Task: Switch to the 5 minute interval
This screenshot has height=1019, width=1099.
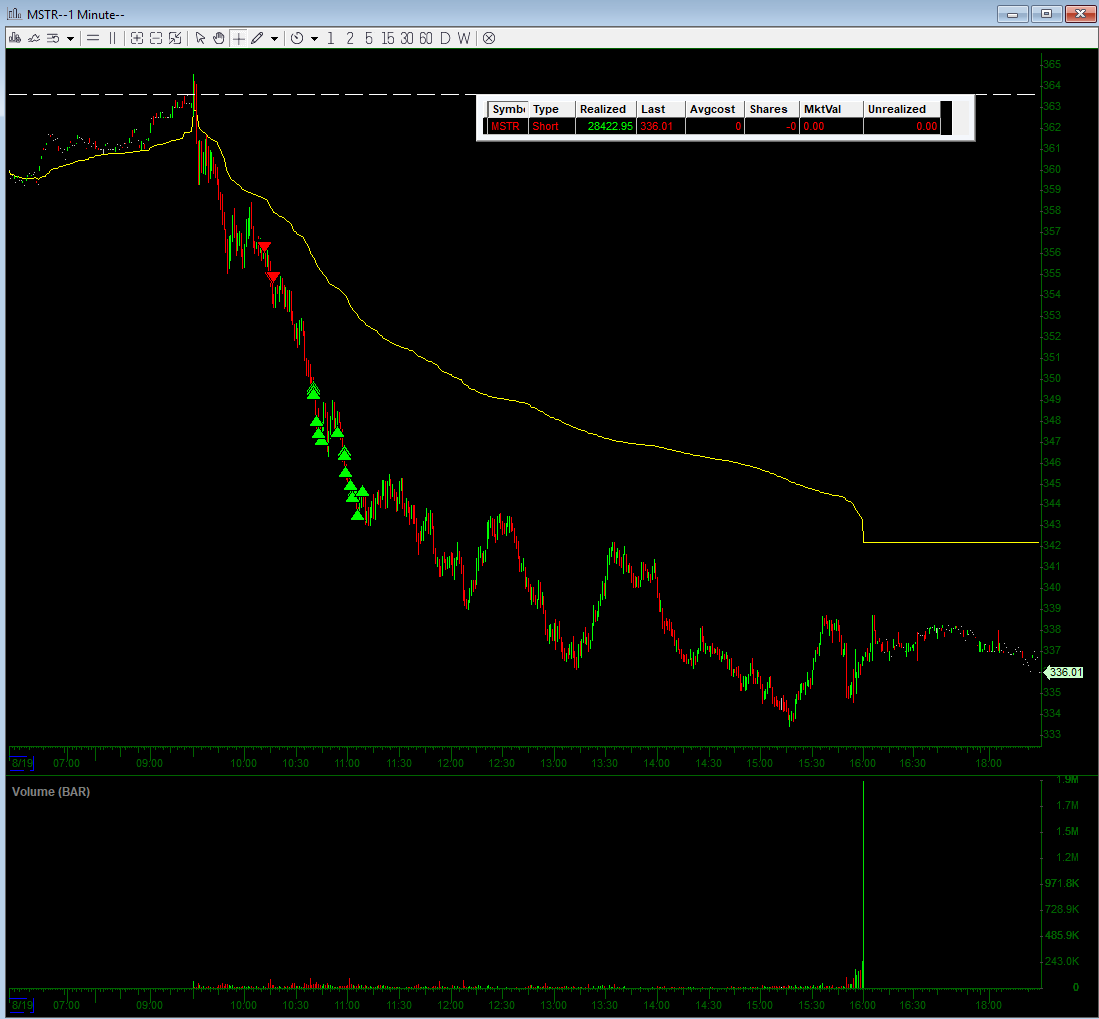Action: (369, 39)
